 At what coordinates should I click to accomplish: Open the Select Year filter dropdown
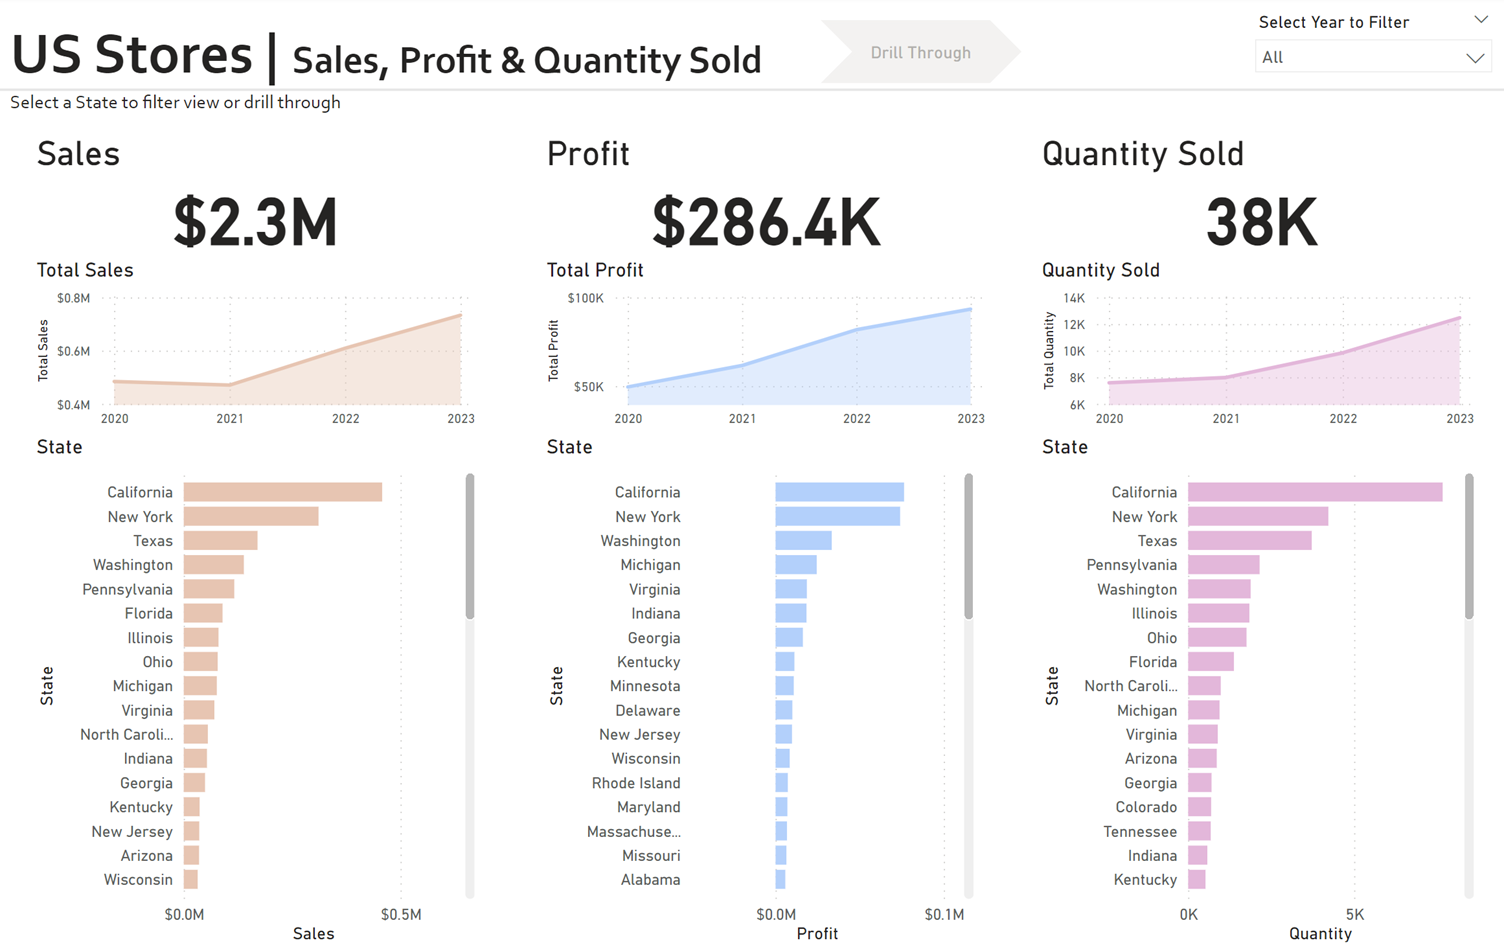pos(1372,58)
